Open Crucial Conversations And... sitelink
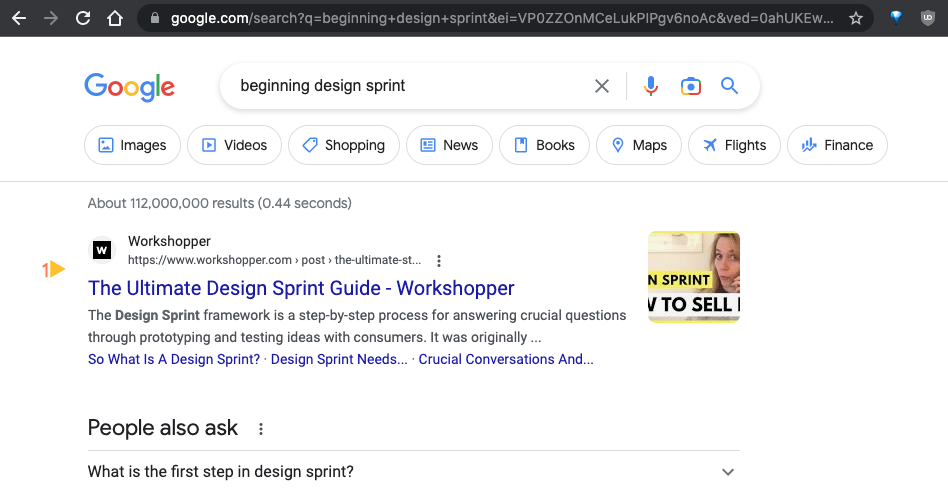This screenshot has height=491, width=948. click(x=506, y=359)
